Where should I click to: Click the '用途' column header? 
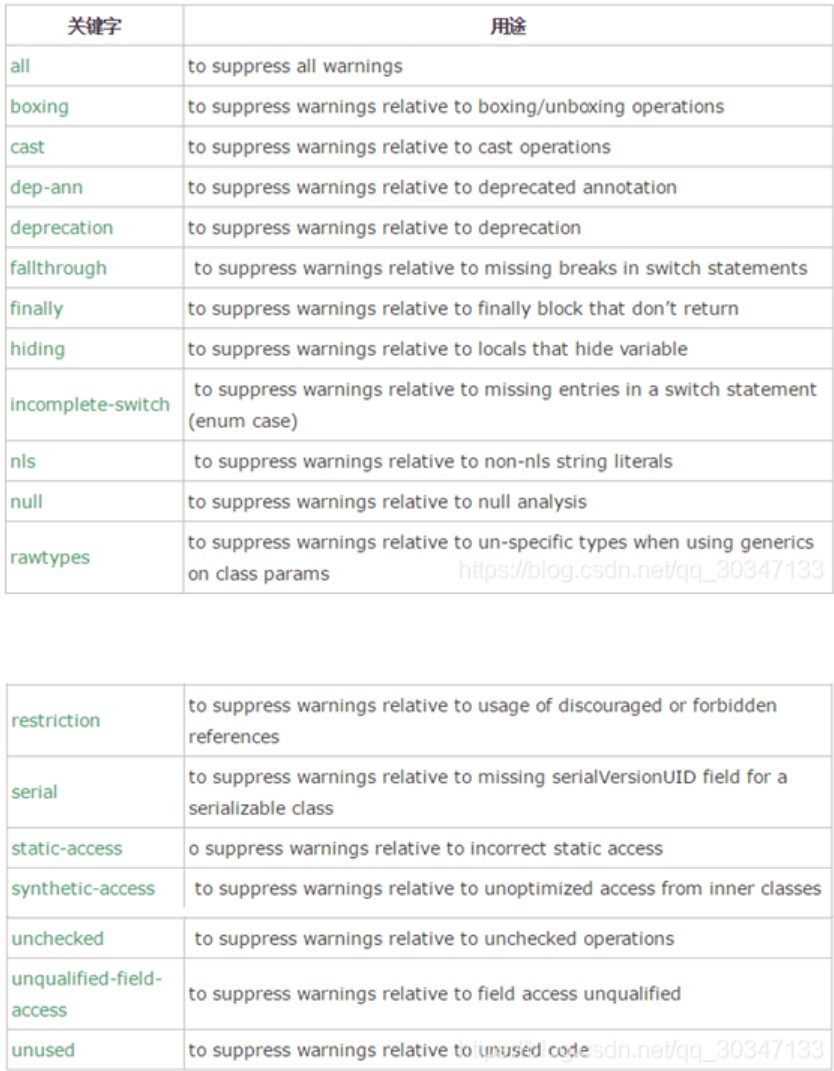click(x=507, y=27)
